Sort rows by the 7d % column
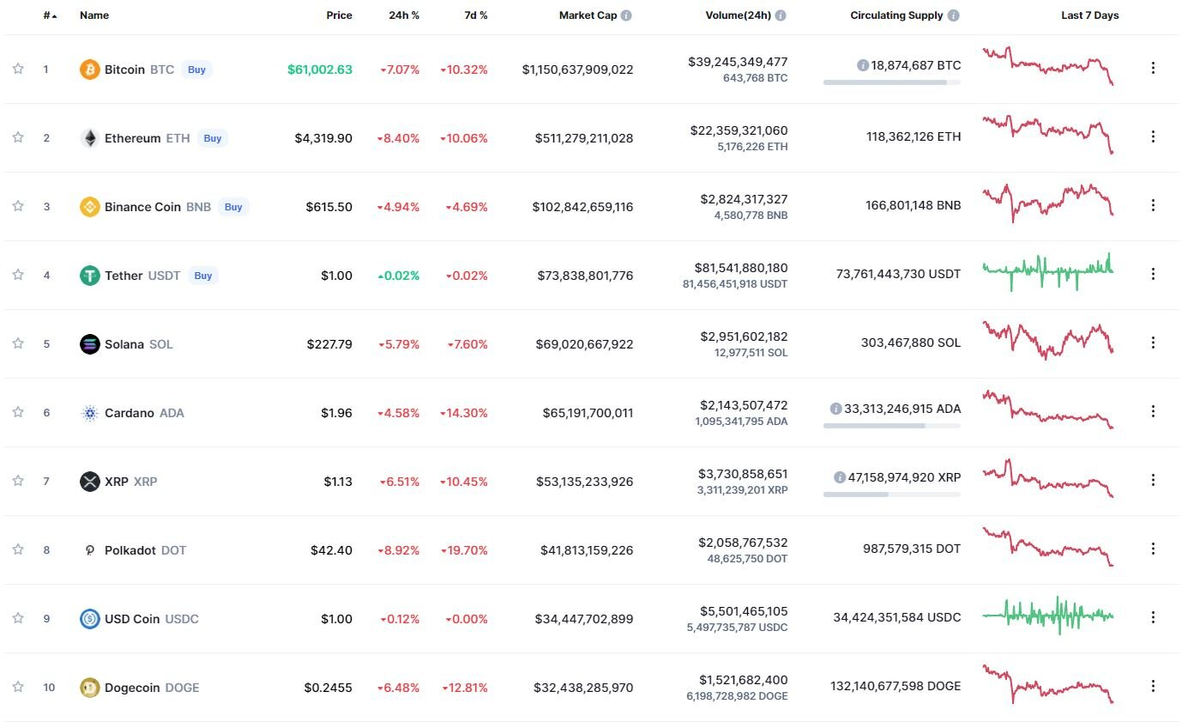 point(477,15)
